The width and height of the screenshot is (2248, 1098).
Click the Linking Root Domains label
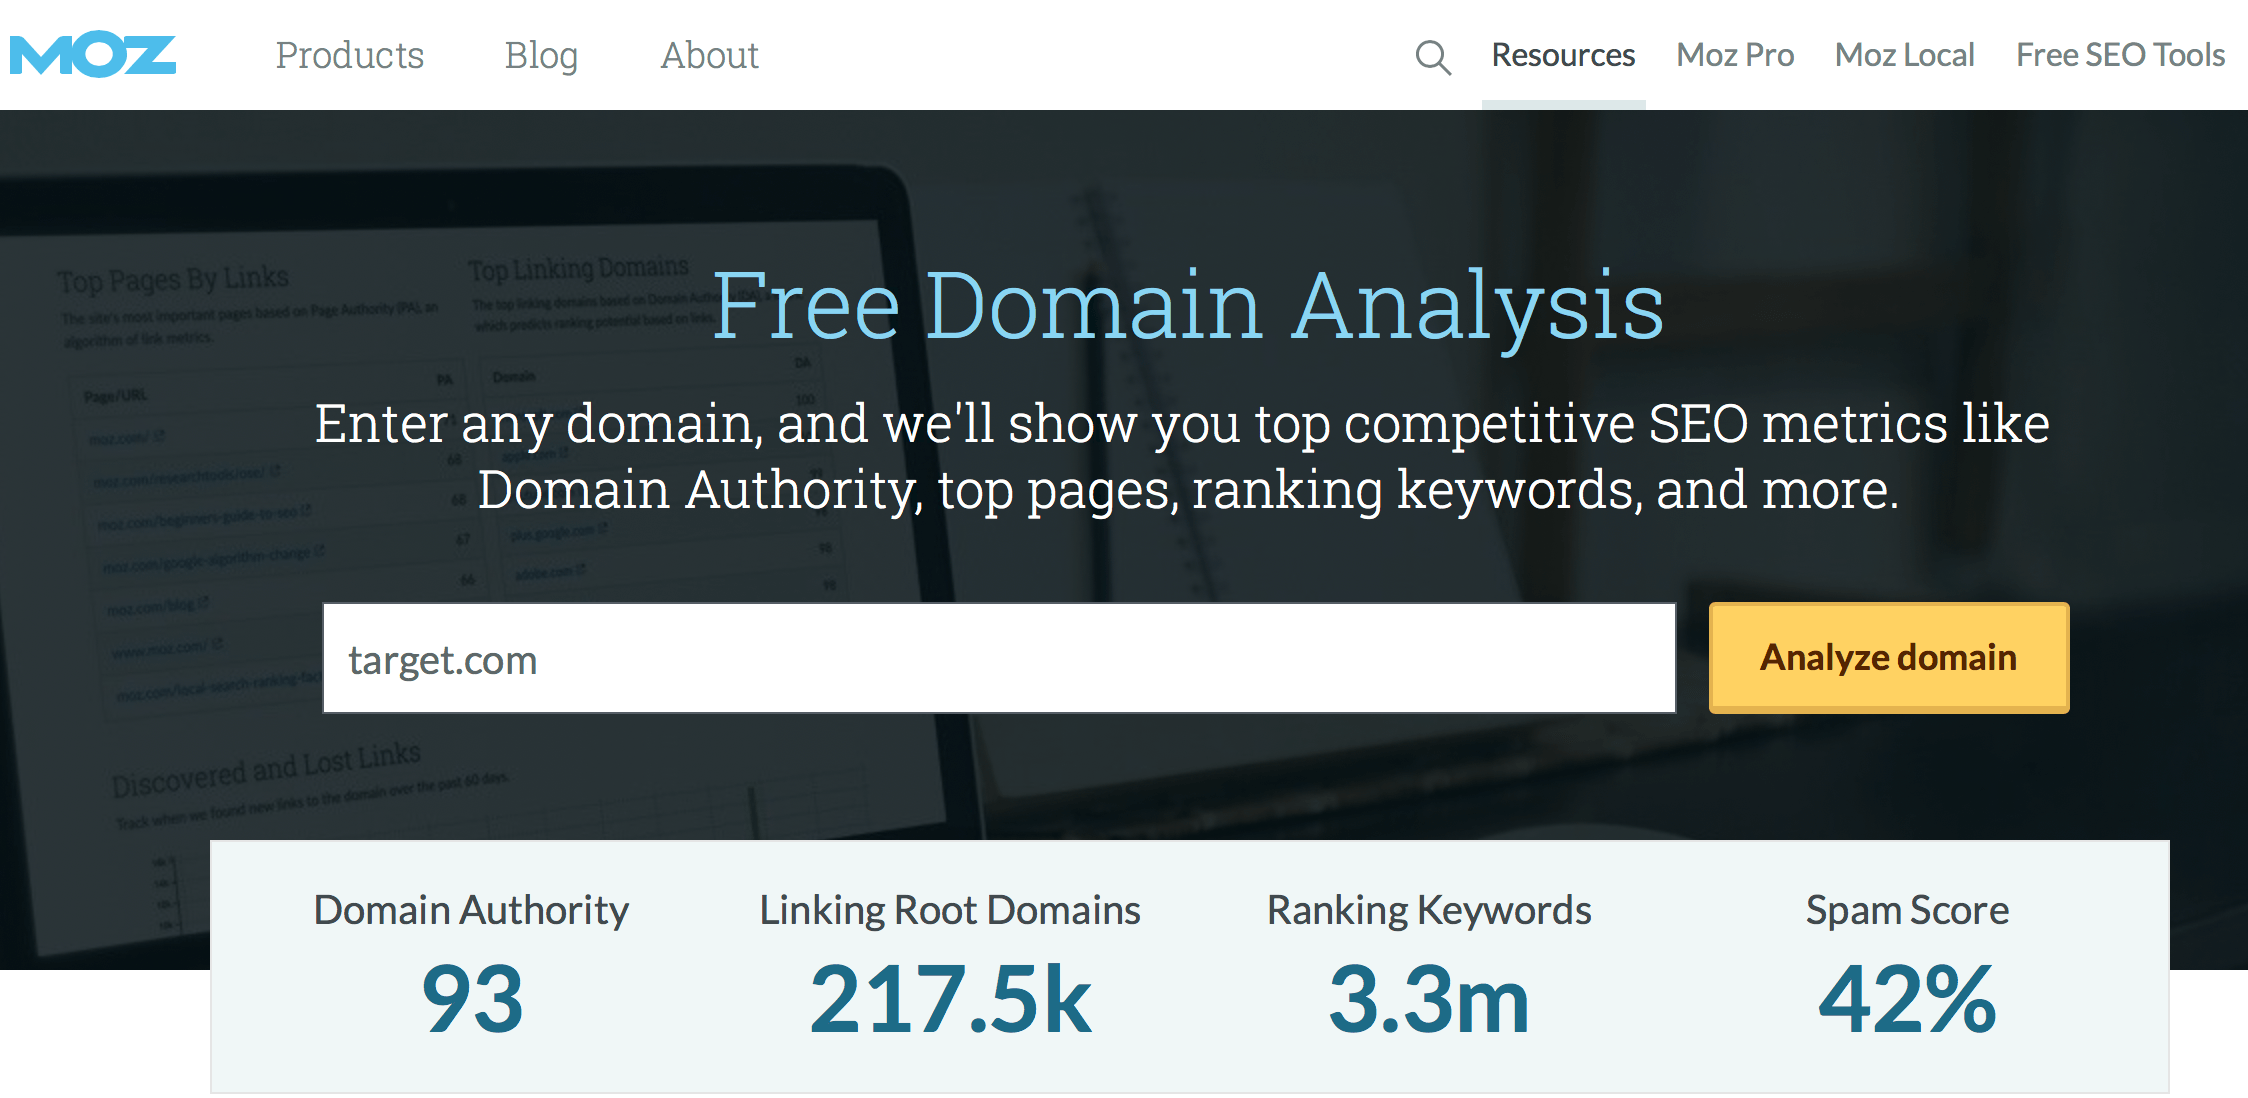[x=950, y=910]
